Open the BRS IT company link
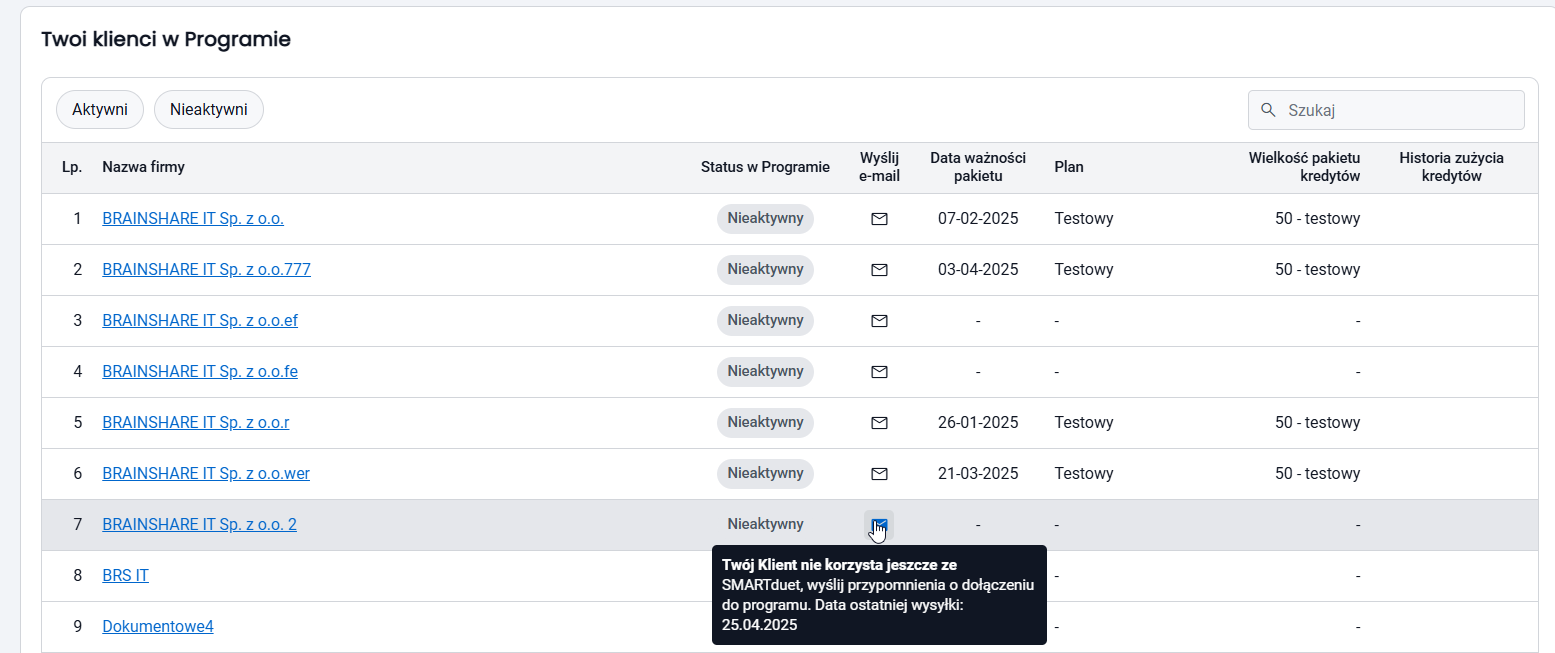The image size is (1555, 653). pyautogui.click(x=126, y=575)
